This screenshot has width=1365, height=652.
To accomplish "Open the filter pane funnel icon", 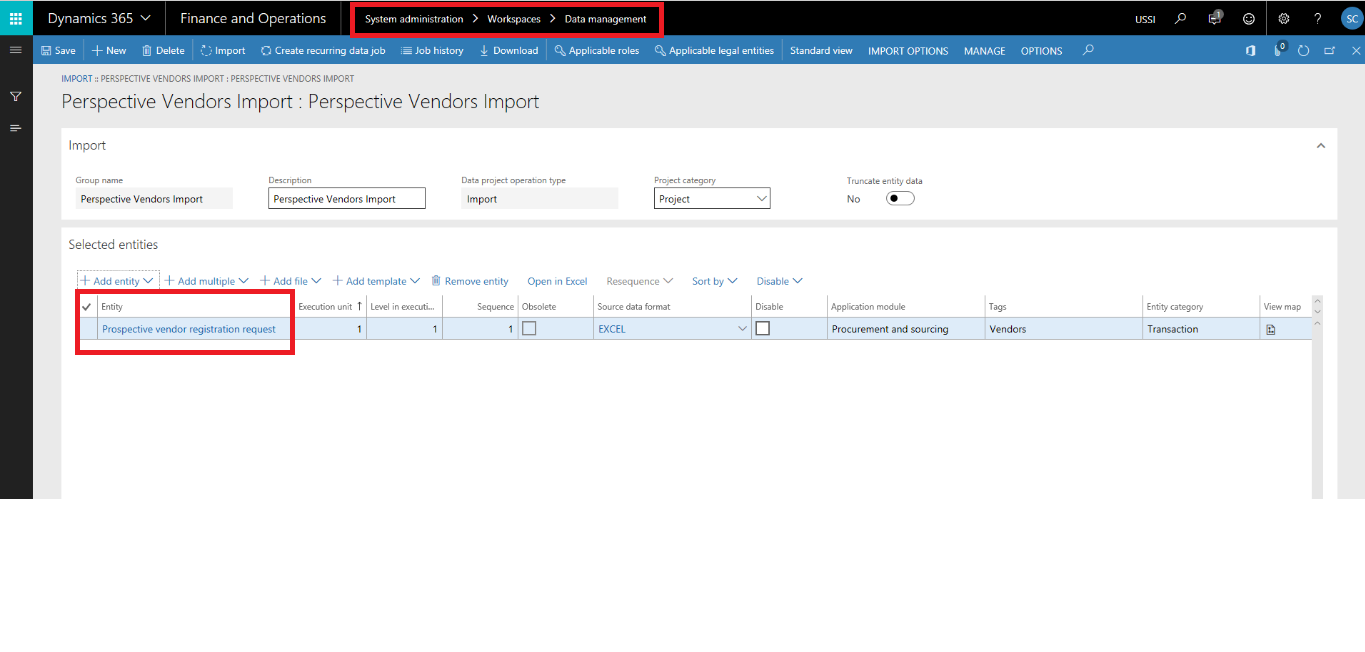I will (16, 97).
